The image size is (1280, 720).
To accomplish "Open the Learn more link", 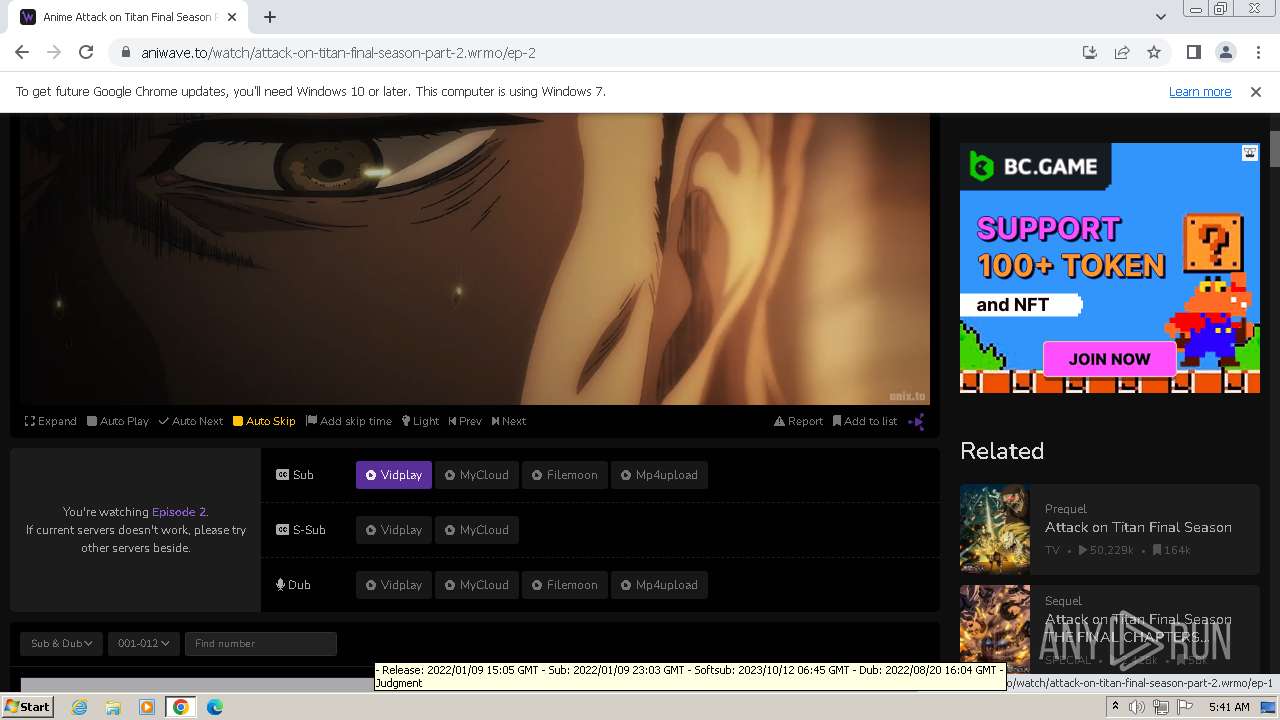I will click(1200, 91).
